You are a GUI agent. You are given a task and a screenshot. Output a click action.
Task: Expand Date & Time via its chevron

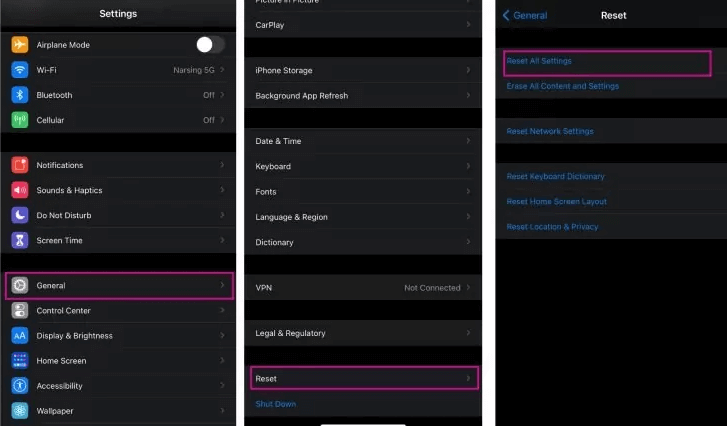[x=468, y=141]
